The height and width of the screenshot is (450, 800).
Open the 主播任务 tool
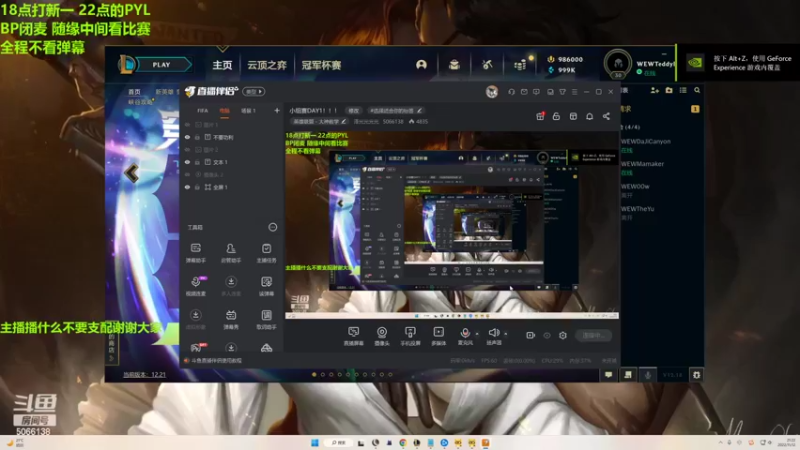coord(266,253)
